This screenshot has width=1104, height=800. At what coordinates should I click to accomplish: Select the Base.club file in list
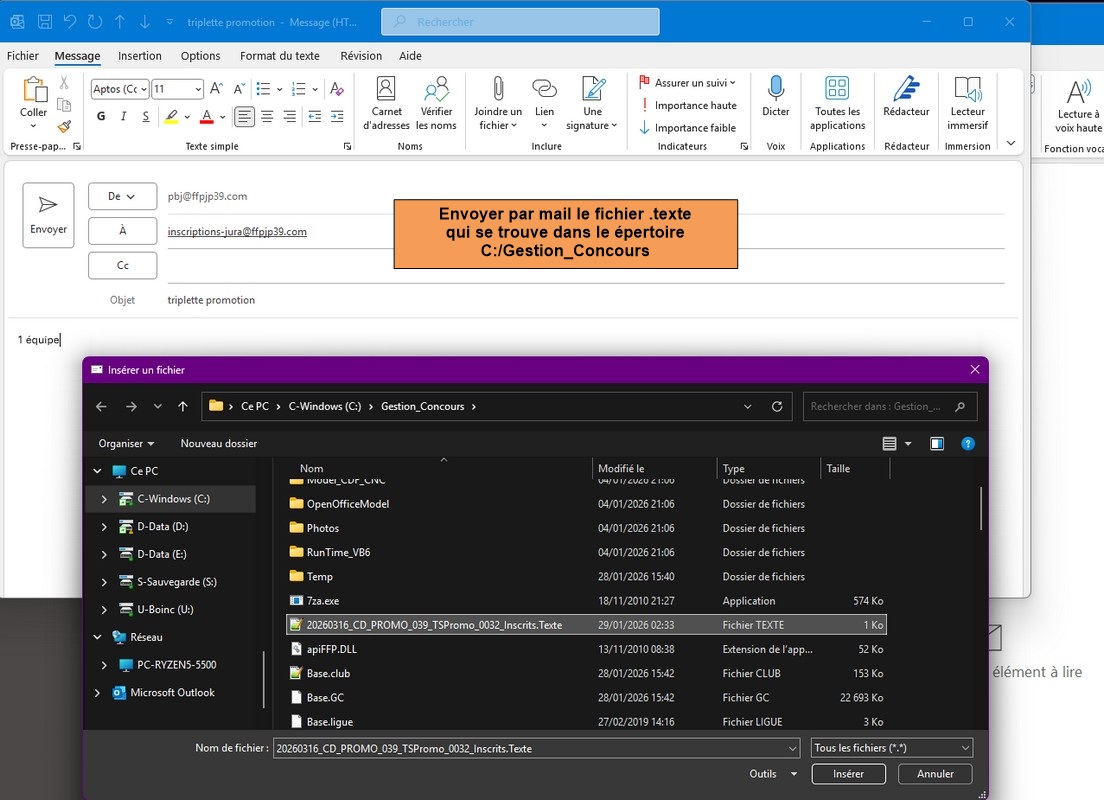pyautogui.click(x=328, y=674)
